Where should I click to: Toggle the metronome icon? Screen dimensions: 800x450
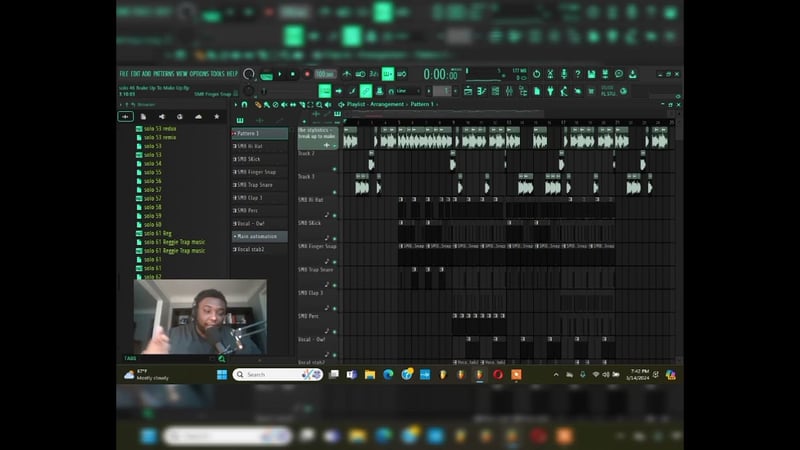(x=347, y=74)
